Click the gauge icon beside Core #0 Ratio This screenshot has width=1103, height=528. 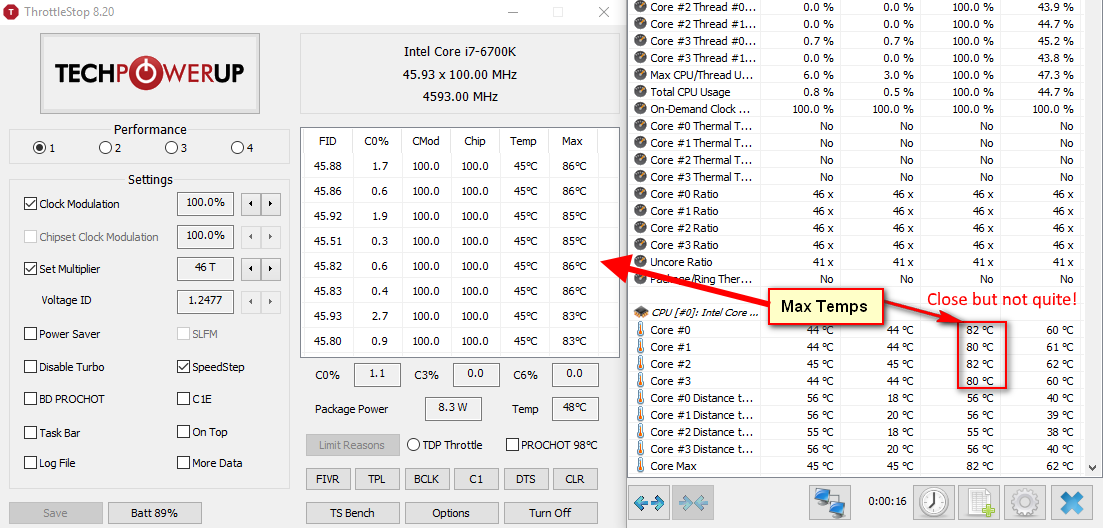click(640, 194)
